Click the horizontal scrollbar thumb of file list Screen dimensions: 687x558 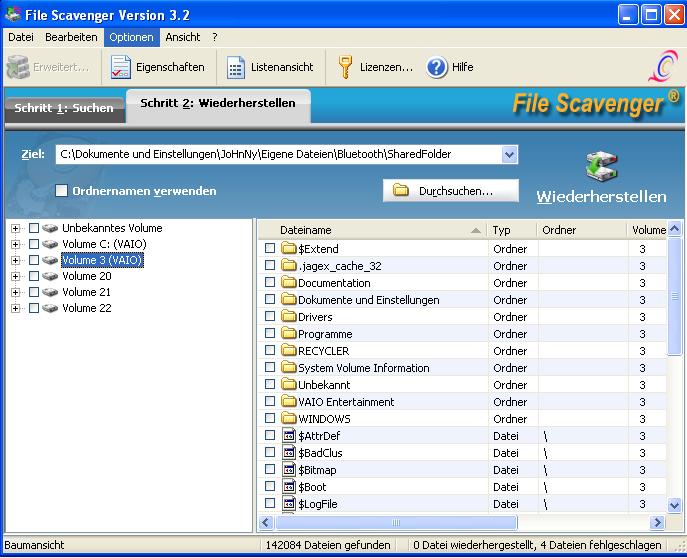point(396,523)
